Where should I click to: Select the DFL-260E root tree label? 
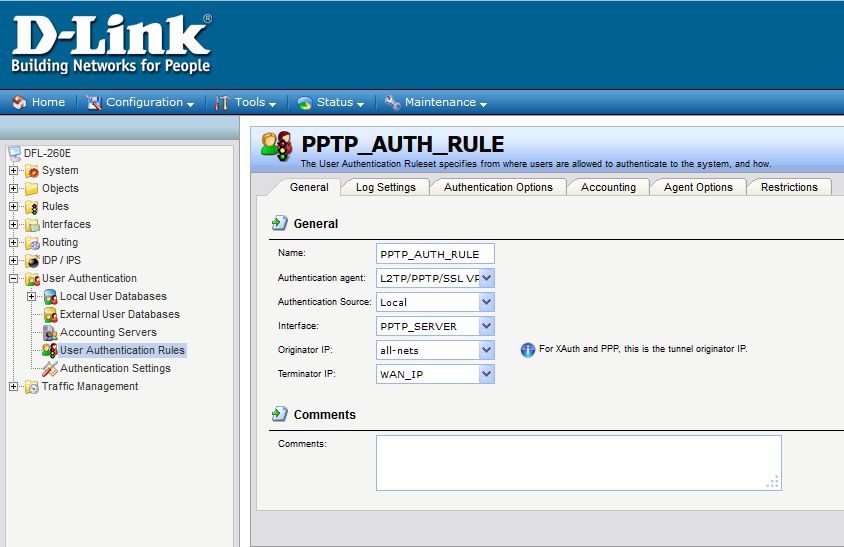tap(47, 153)
